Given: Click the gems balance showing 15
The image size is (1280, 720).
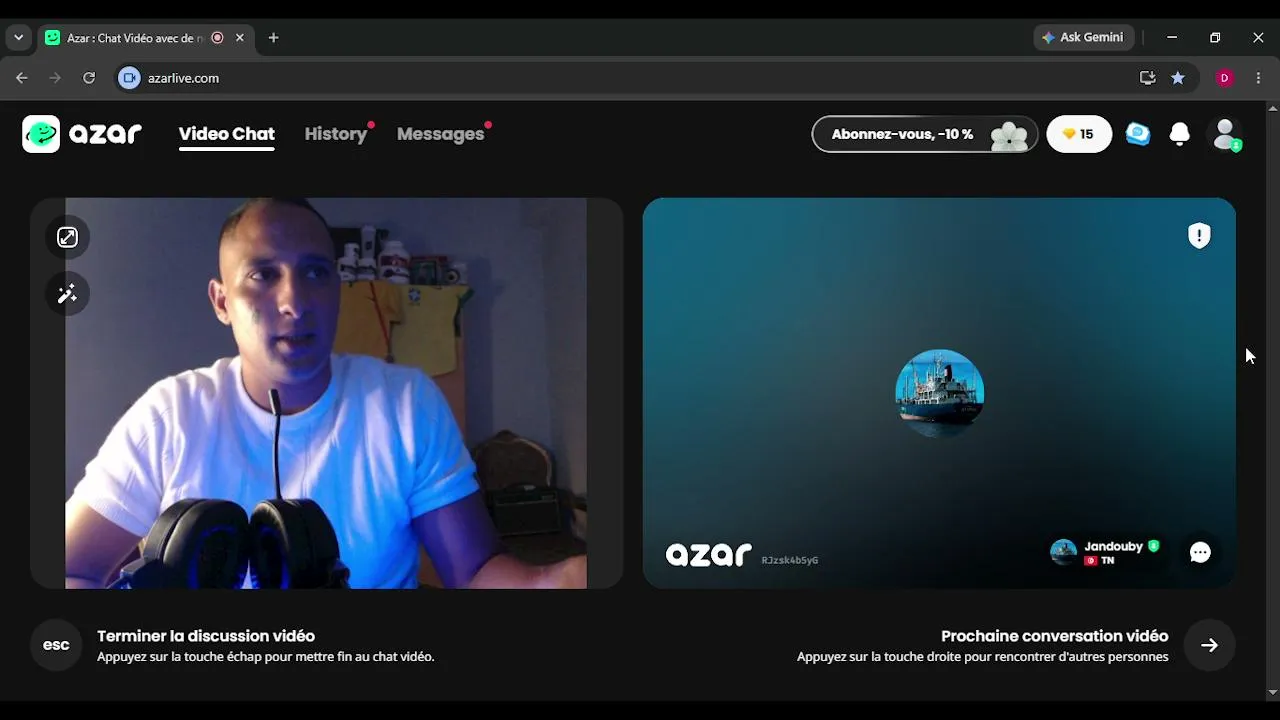Looking at the screenshot, I should coord(1079,134).
